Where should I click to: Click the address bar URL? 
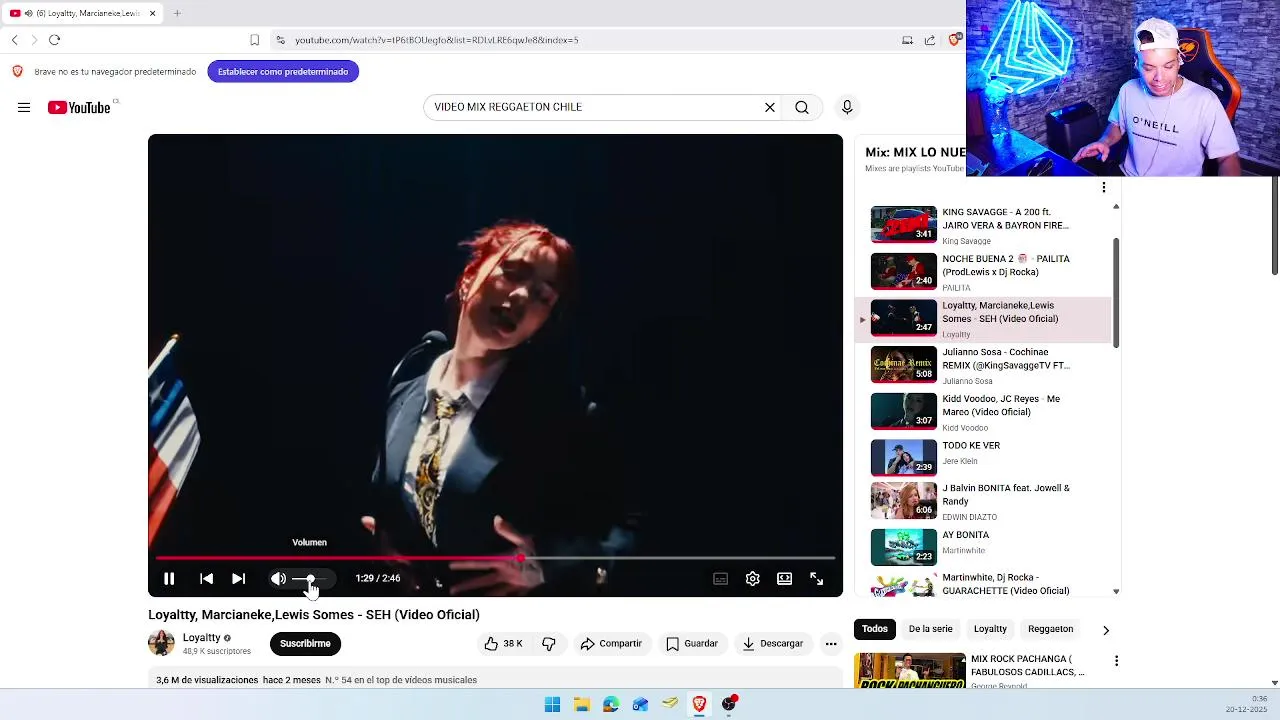(x=436, y=40)
